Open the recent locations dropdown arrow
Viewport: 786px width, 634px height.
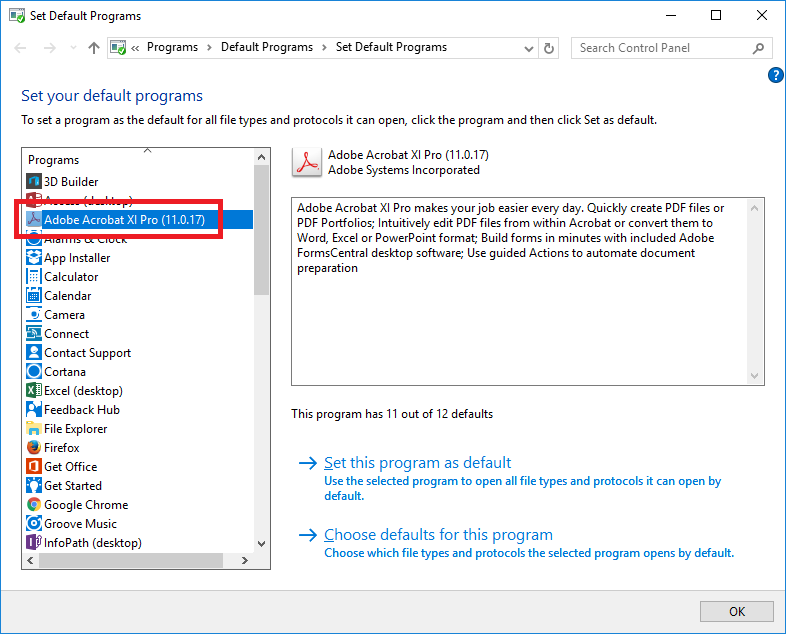73,48
